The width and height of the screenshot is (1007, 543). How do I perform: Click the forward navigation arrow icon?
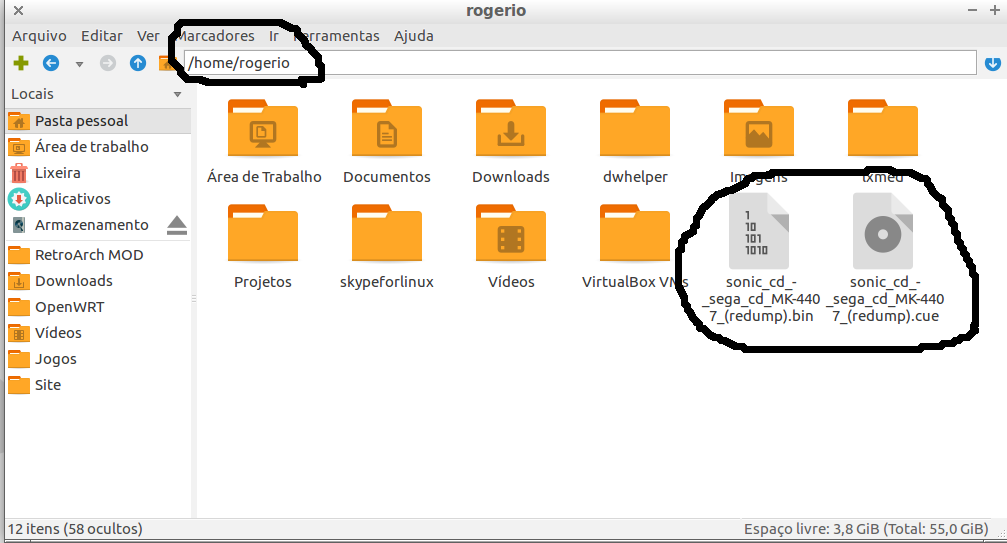108,64
